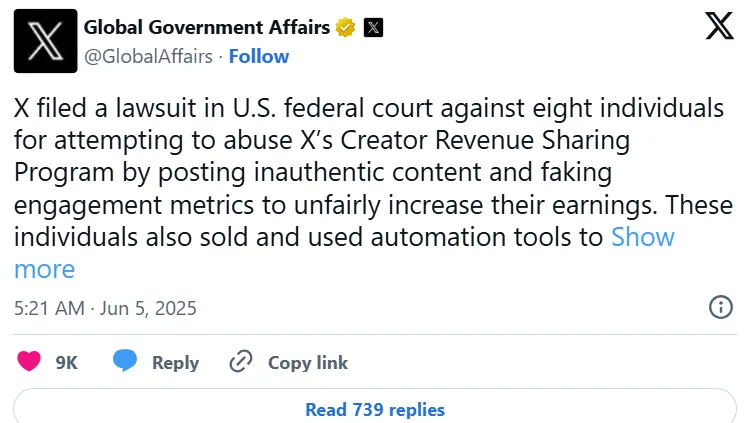The height and width of the screenshot is (423, 753).
Task: Click the words 'engagement metrics' in post
Action: pos(134,206)
